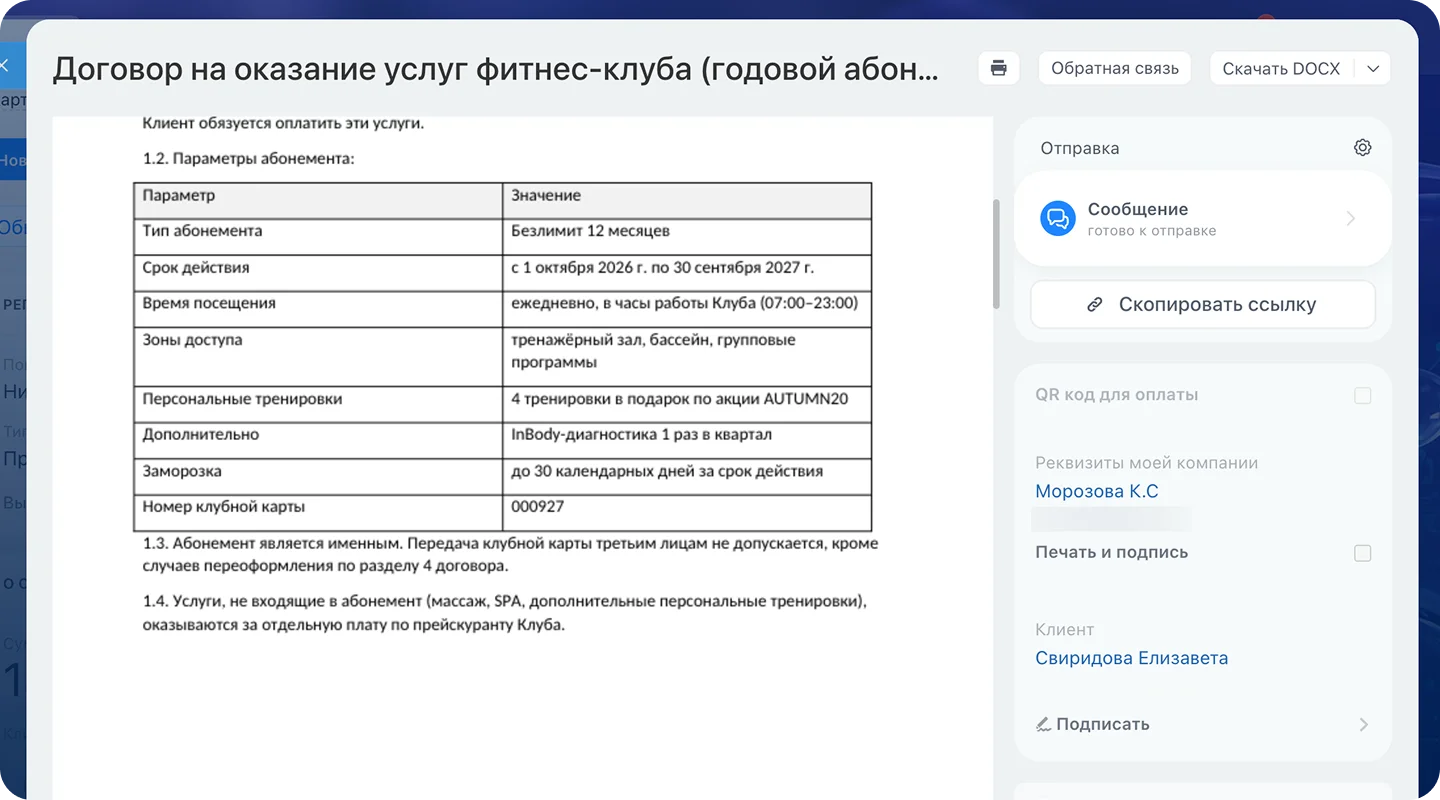Expand the Подписать row chevron

point(1363,724)
